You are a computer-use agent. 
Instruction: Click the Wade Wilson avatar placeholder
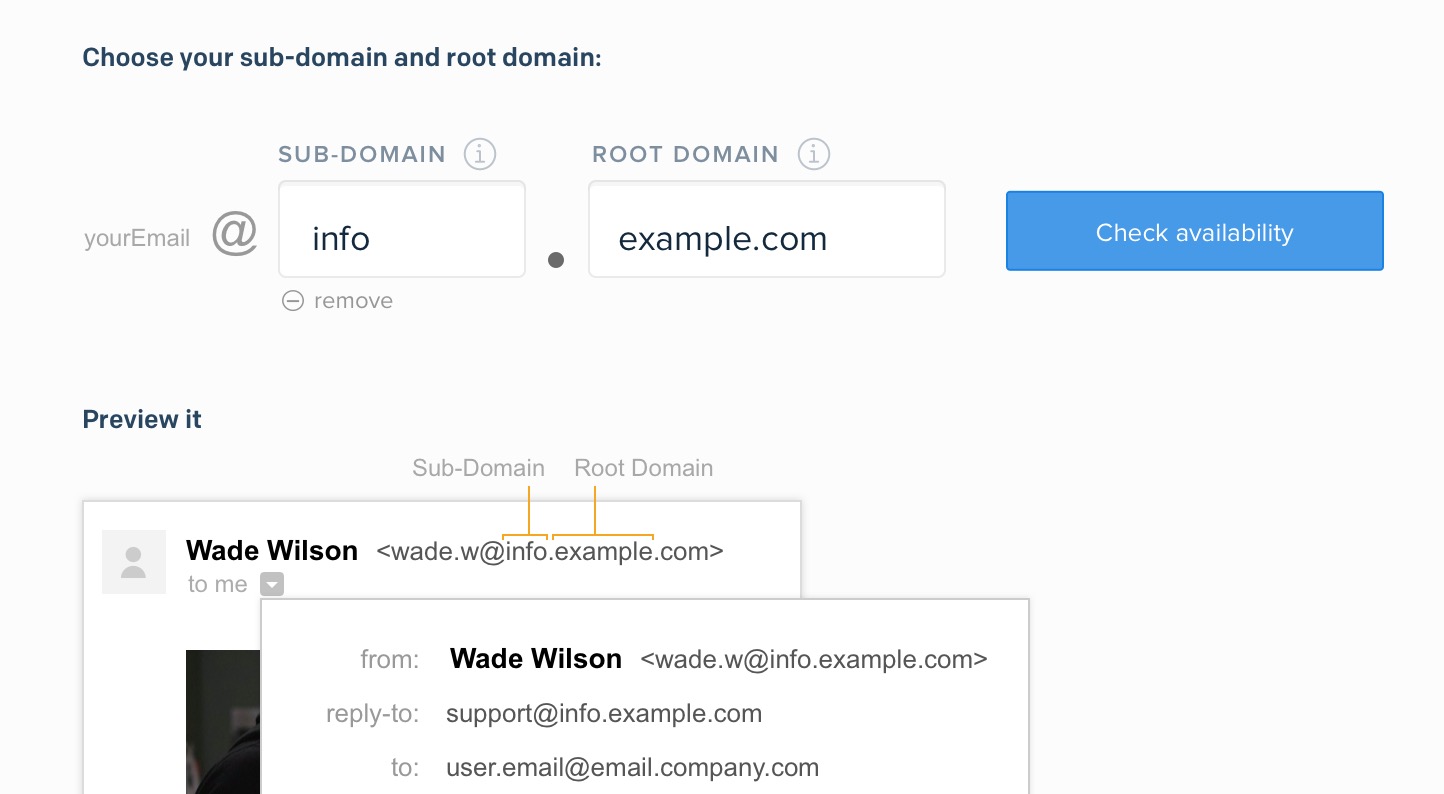[134, 562]
